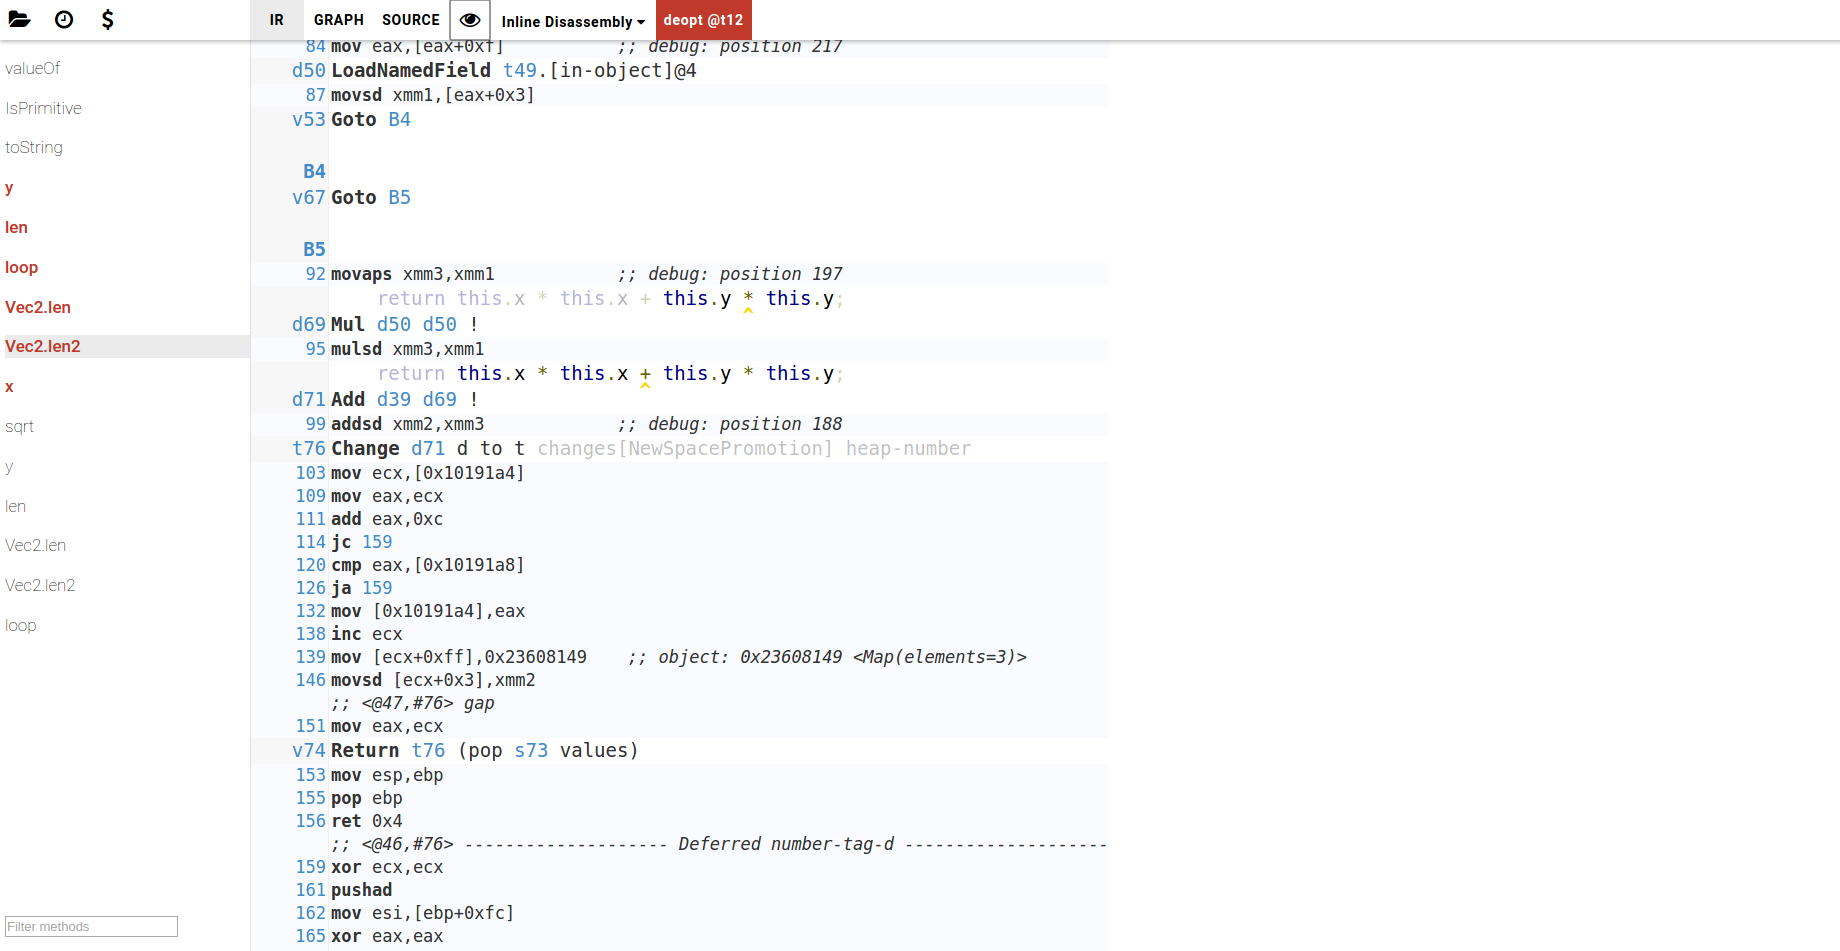
Task: Click 'movaps xmm3,xmm1' disassembly line
Action: (413, 274)
